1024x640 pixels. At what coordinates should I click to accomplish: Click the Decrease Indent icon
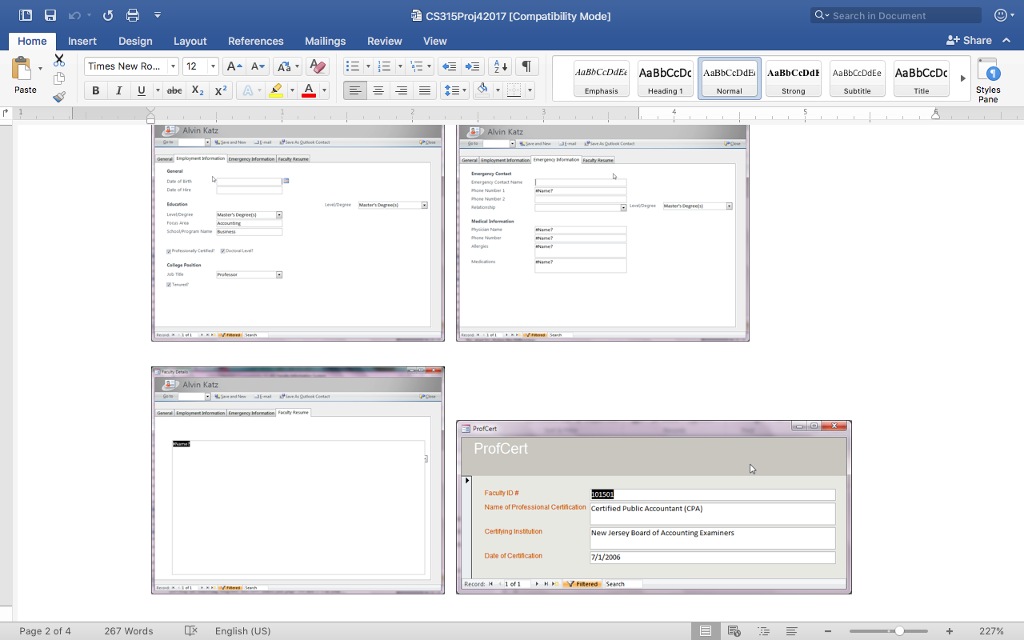[x=449, y=66]
